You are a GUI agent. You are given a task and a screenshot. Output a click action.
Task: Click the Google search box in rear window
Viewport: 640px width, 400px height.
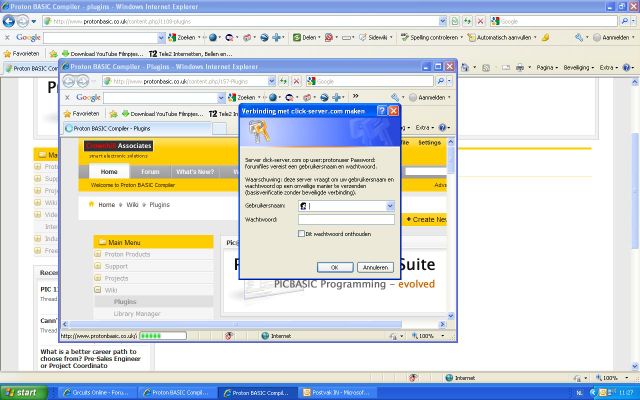(x=553, y=21)
